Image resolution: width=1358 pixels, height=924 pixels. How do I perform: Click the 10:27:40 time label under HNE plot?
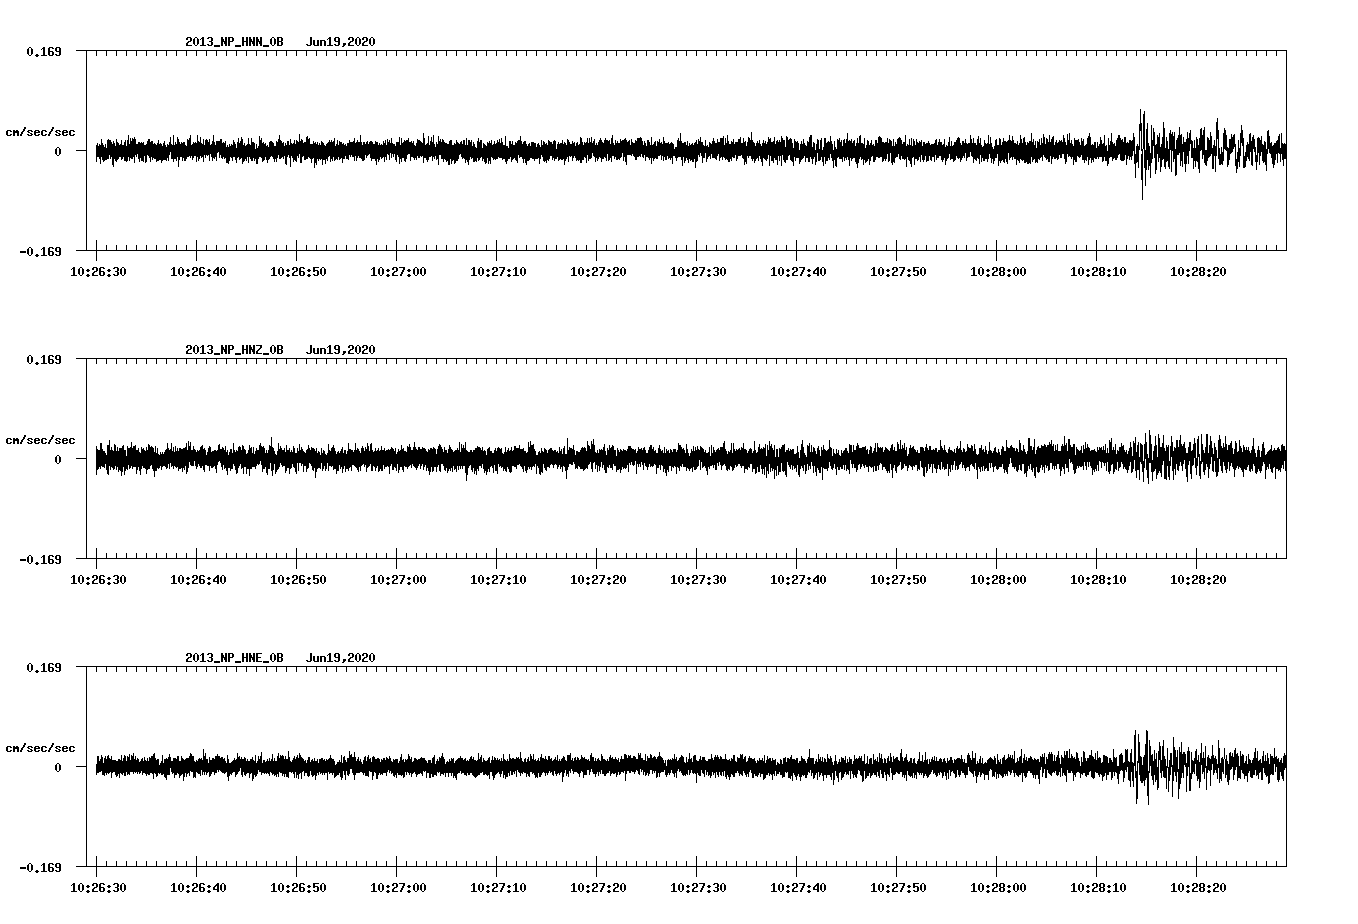[x=798, y=887]
